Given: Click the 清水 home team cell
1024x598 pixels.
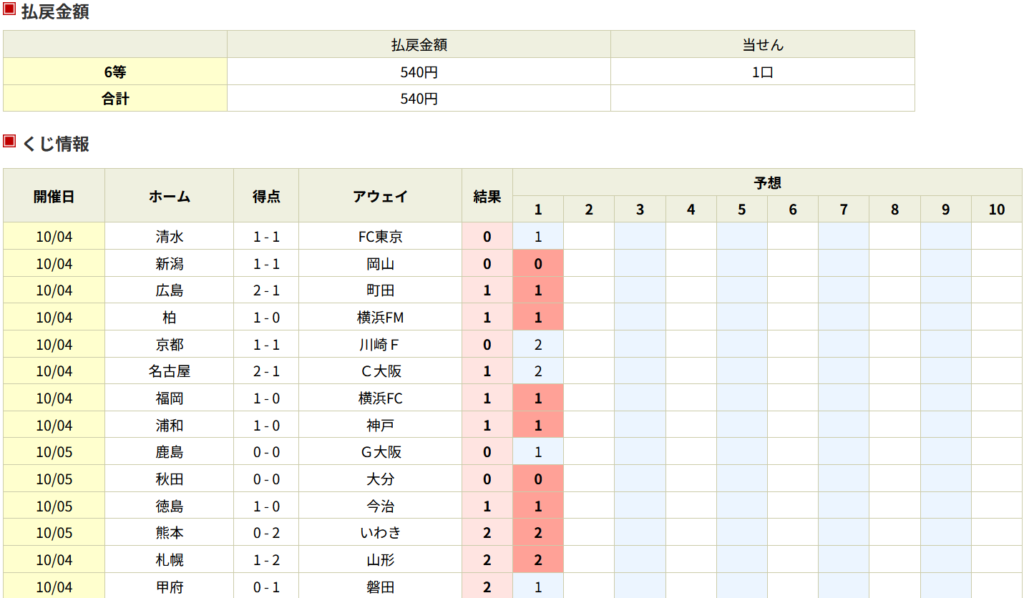Looking at the screenshot, I should 169,237.
